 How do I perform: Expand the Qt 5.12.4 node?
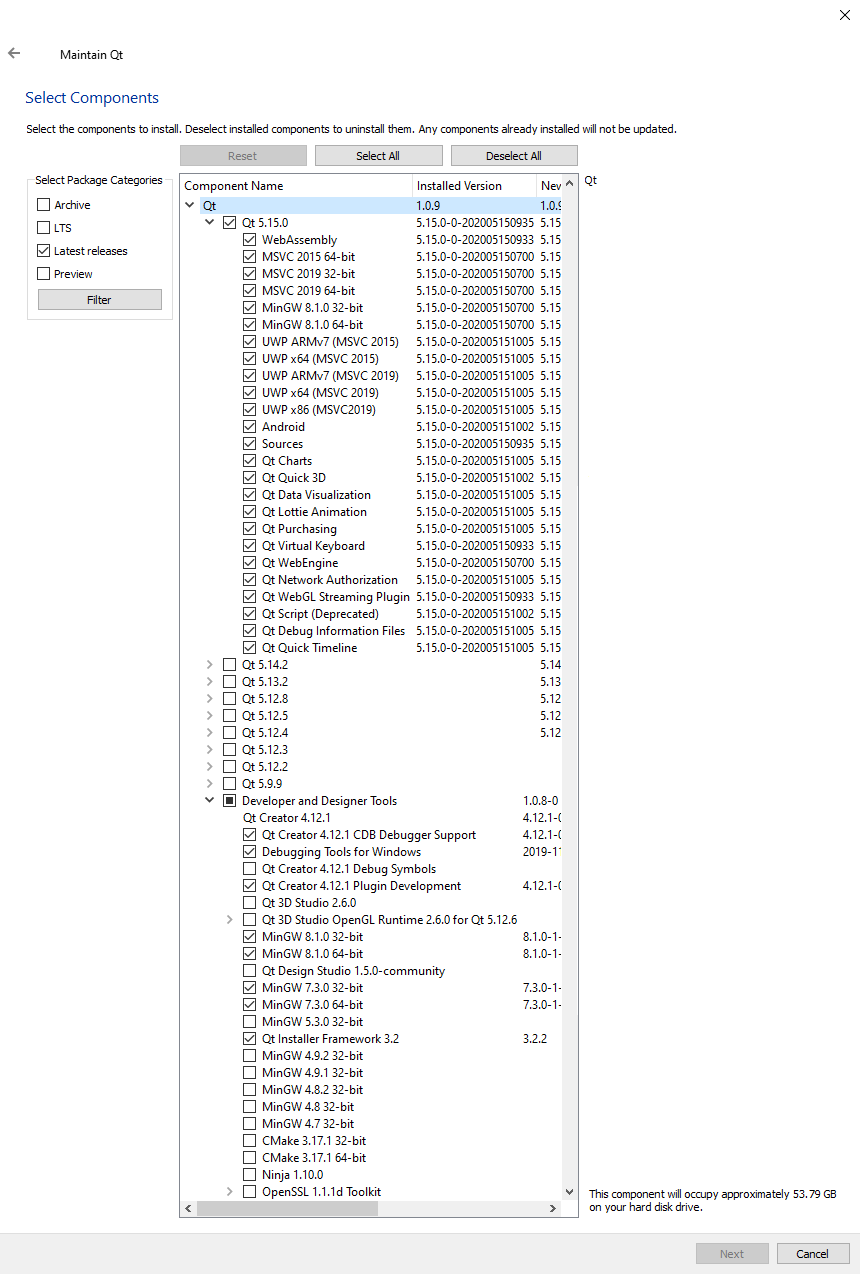(x=210, y=733)
